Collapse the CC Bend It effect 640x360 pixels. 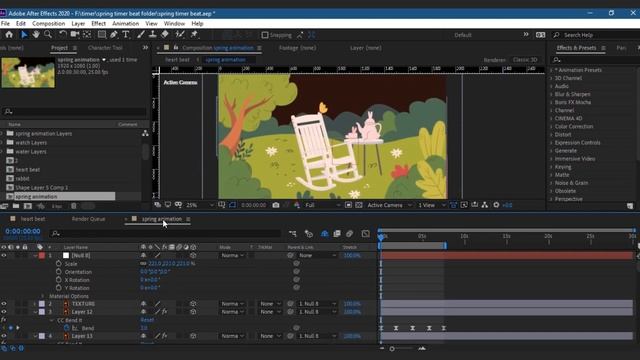click(x=52, y=320)
